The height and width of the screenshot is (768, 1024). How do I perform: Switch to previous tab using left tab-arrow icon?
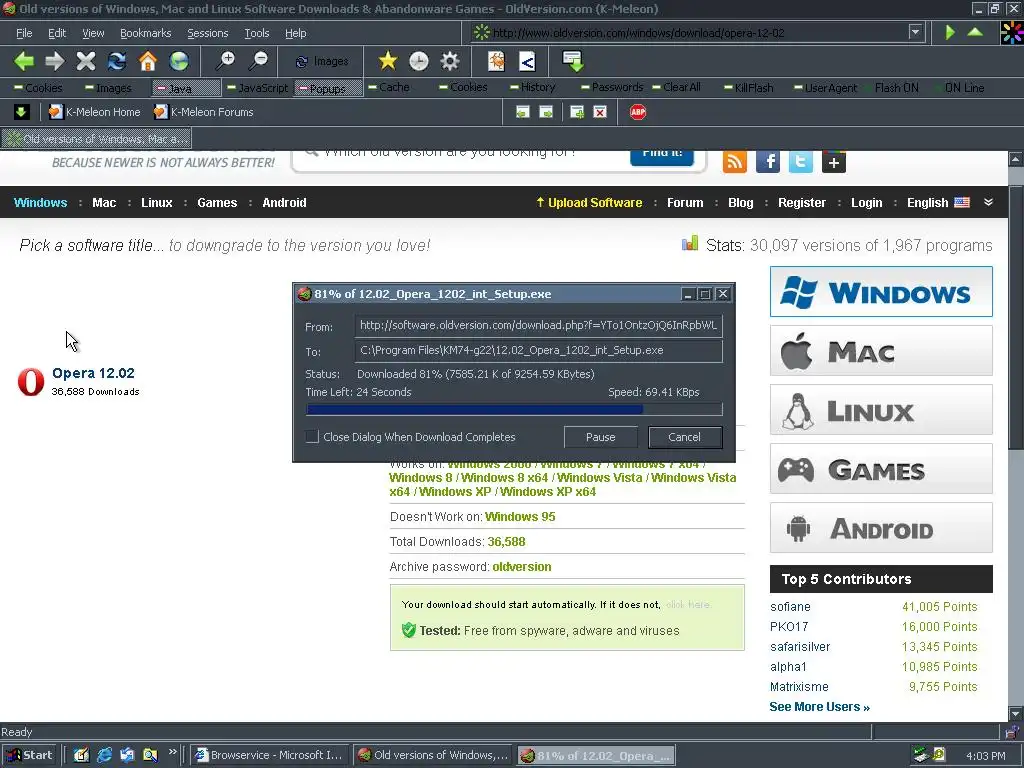click(522, 112)
